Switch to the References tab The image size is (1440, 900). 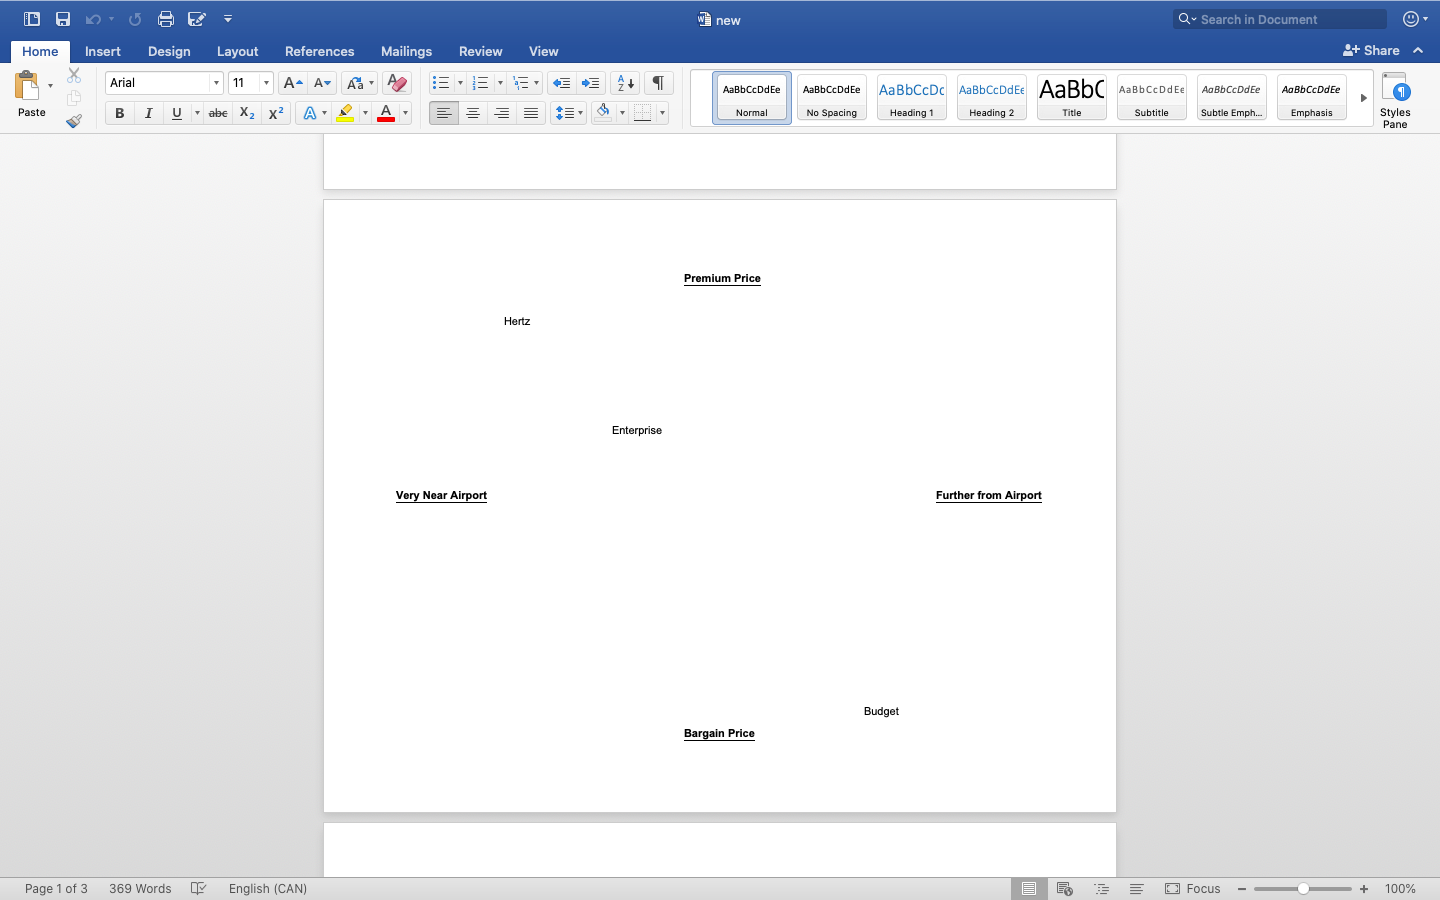pos(319,51)
